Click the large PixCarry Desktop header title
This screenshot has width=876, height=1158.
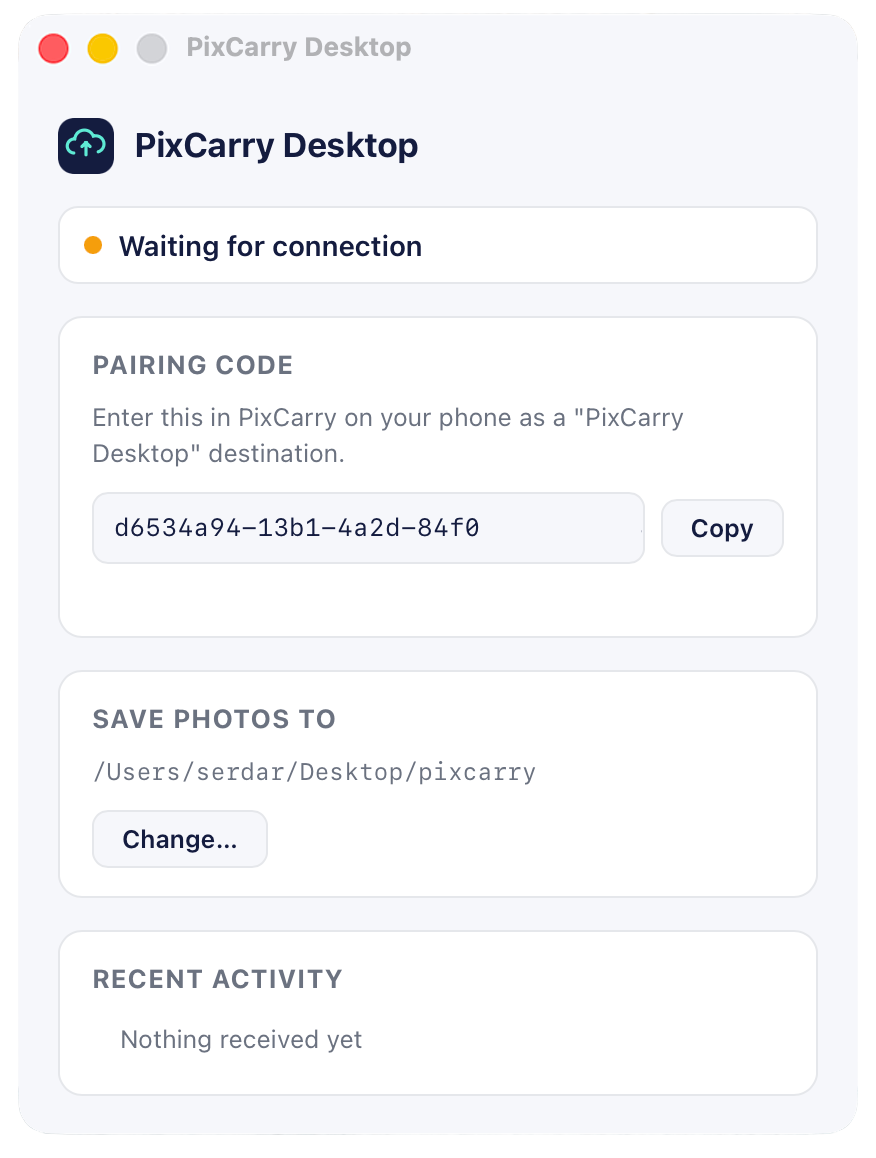click(276, 145)
